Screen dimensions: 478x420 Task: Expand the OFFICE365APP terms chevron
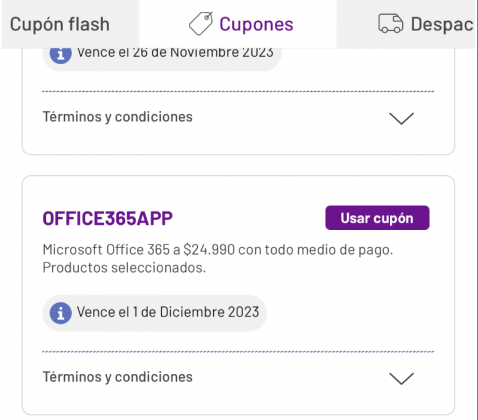401,379
